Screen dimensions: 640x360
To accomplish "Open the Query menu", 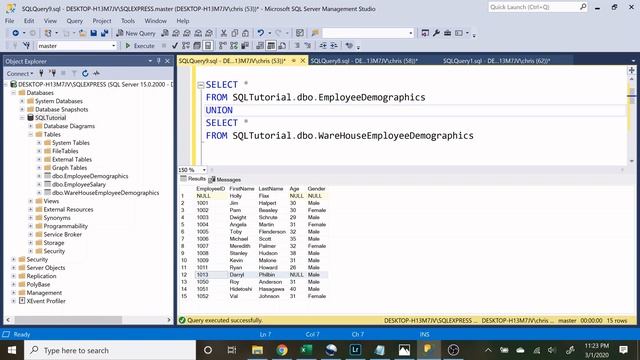I will [75, 21].
